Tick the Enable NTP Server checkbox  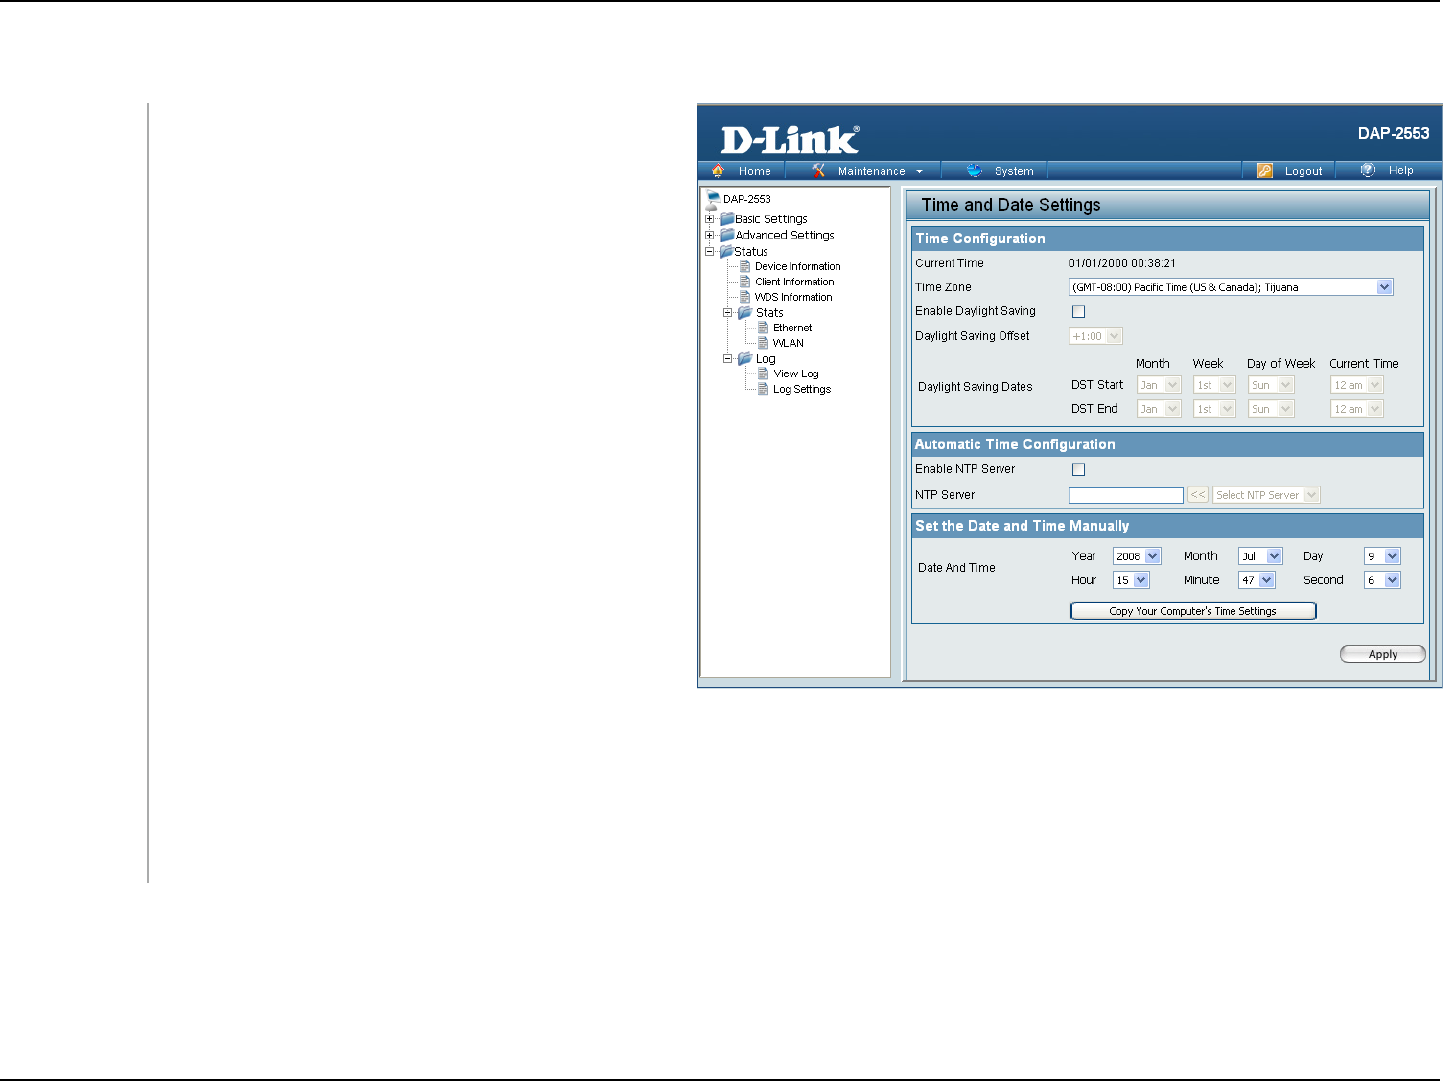(x=1078, y=469)
